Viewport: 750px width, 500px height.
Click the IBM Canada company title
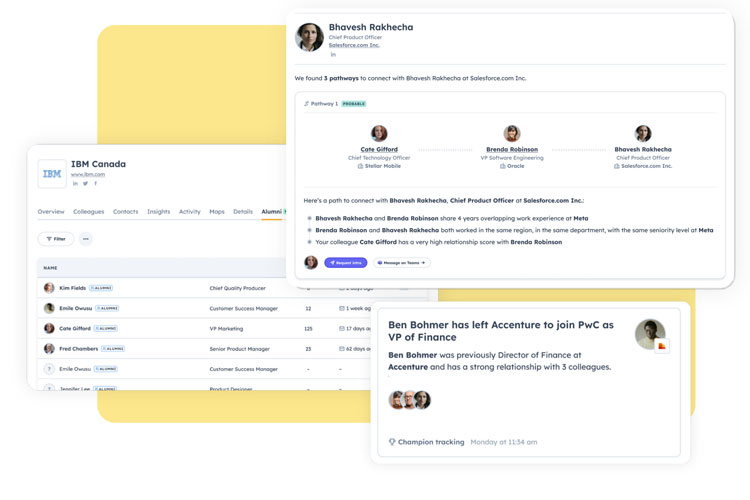99,164
